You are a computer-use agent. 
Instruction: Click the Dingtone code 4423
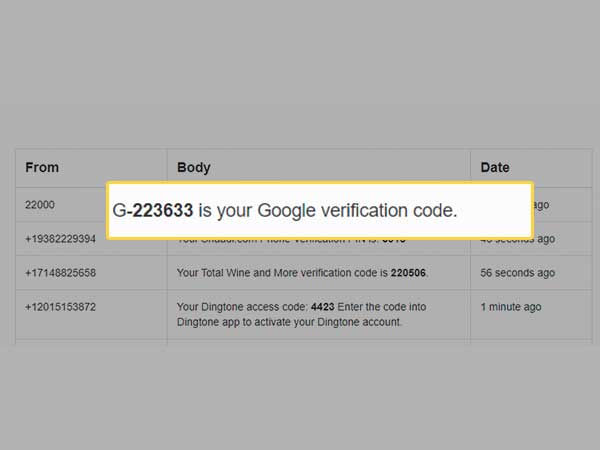click(323, 307)
